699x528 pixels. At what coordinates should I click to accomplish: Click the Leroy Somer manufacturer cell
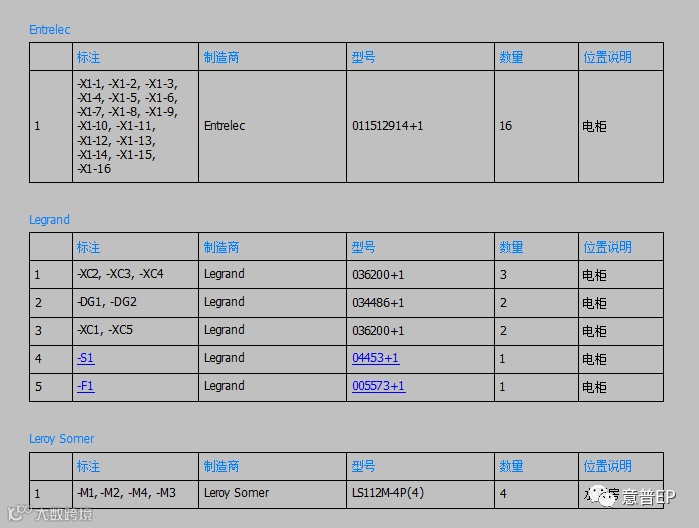click(272, 494)
